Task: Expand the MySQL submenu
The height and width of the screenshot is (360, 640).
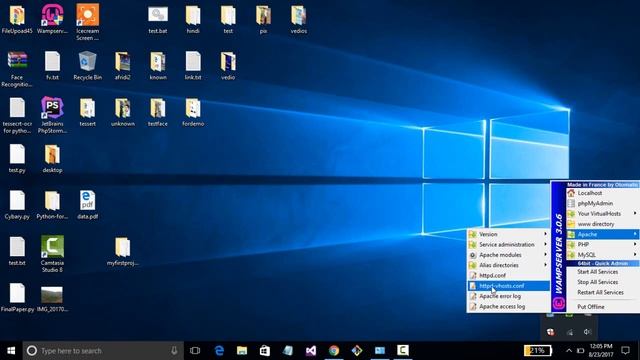Action: point(602,255)
